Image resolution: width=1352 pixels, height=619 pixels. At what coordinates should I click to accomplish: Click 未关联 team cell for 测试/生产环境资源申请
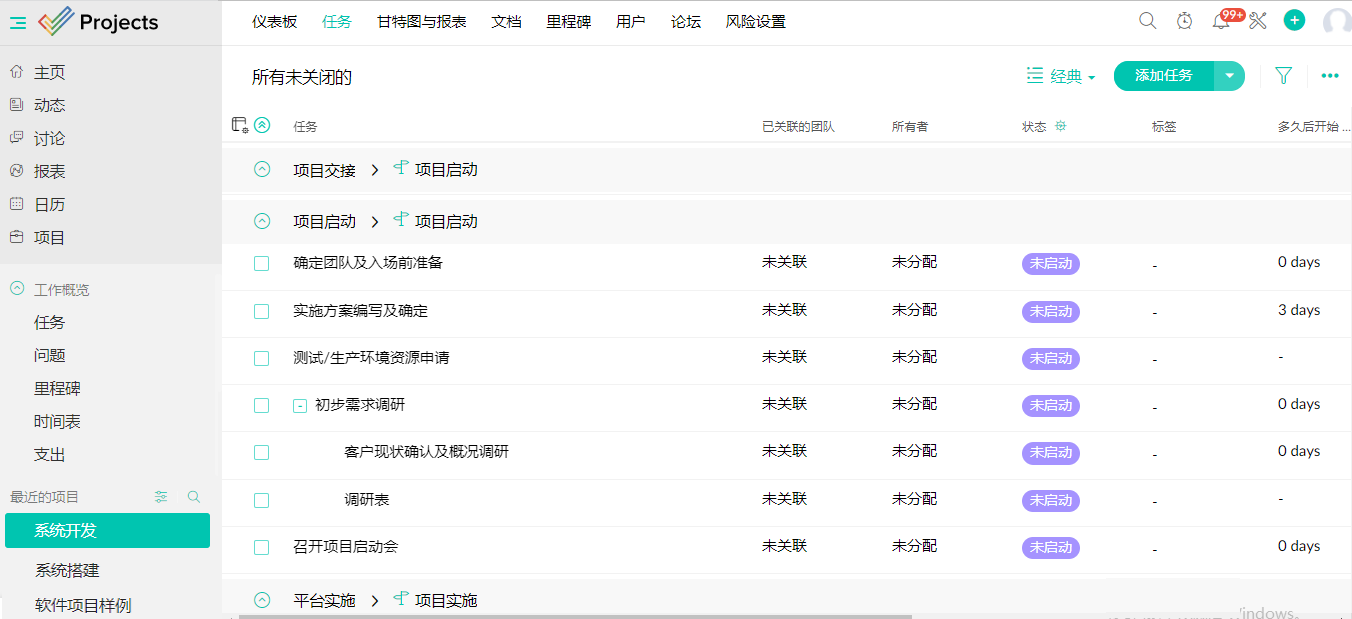click(785, 357)
